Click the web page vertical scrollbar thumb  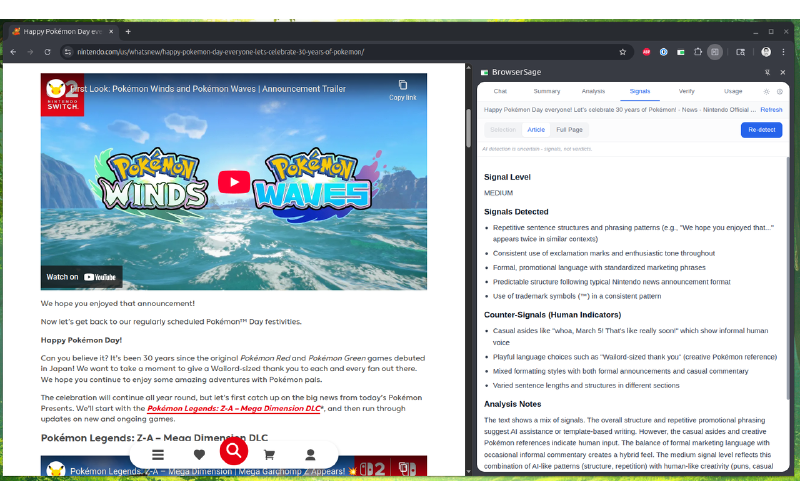pos(468,128)
